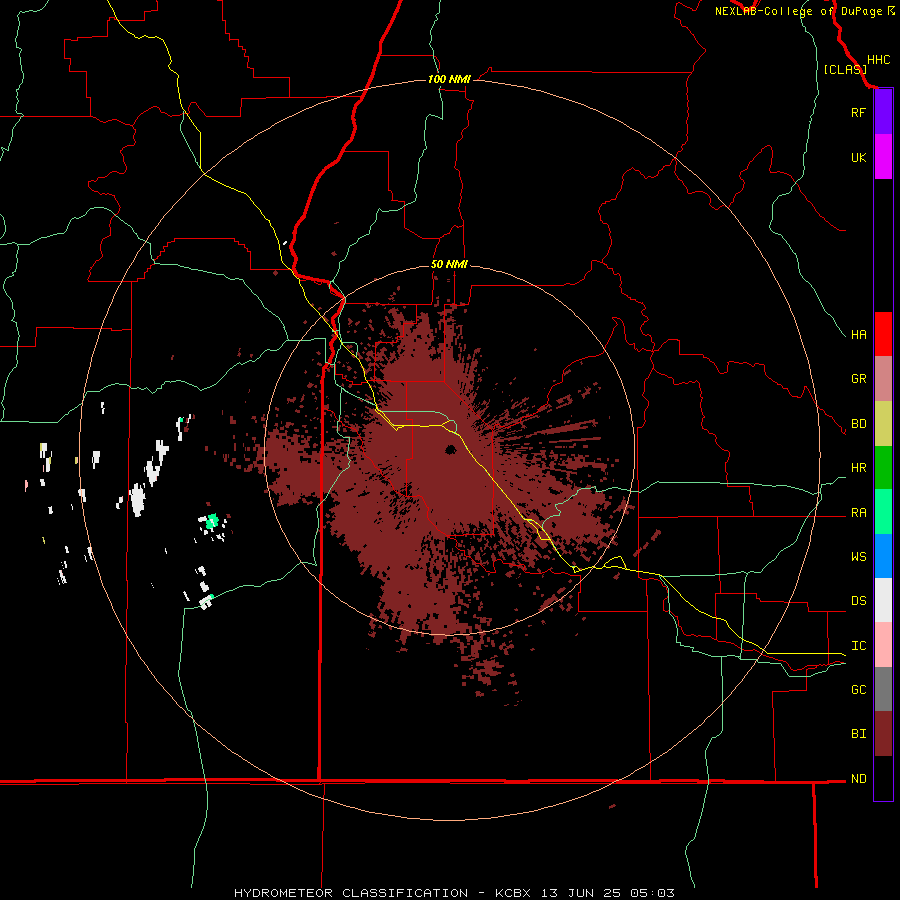Click the BD legend label
The image size is (900, 900).
[858, 424]
